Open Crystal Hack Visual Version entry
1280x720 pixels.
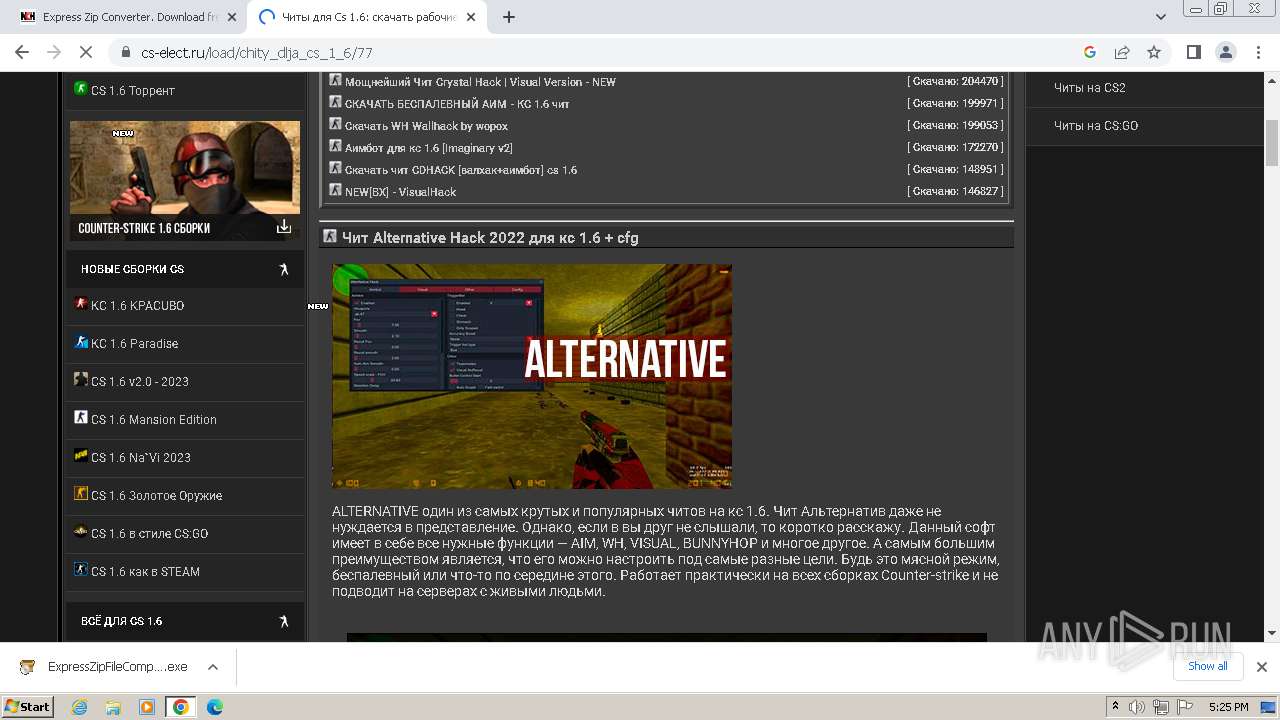coord(480,82)
